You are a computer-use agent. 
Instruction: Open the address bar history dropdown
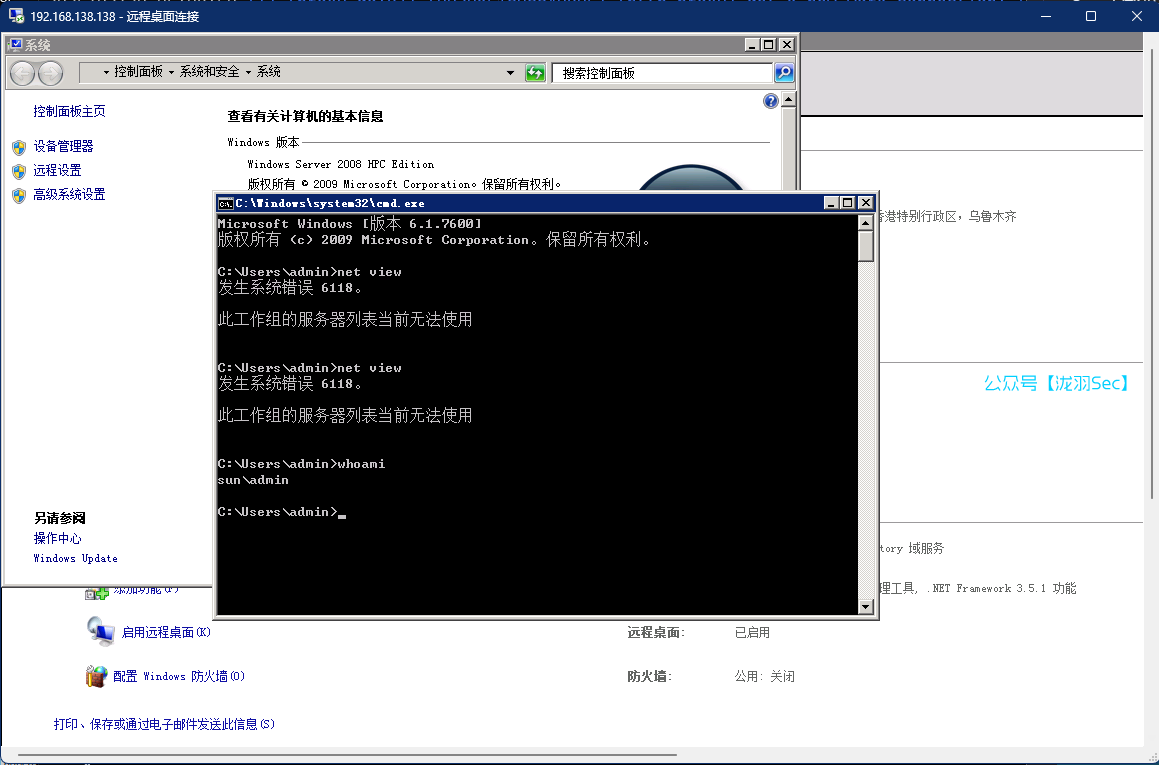pos(509,72)
